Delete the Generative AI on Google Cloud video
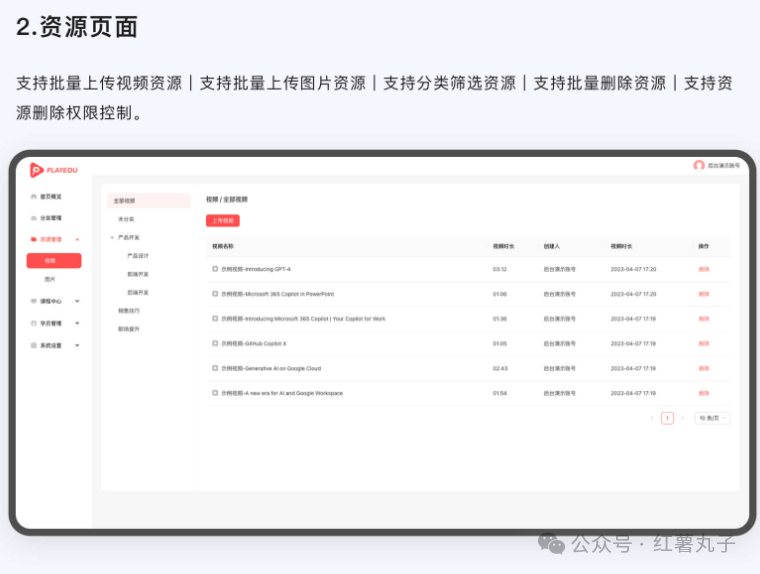The image size is (760, 574). [x=704, y=368]
